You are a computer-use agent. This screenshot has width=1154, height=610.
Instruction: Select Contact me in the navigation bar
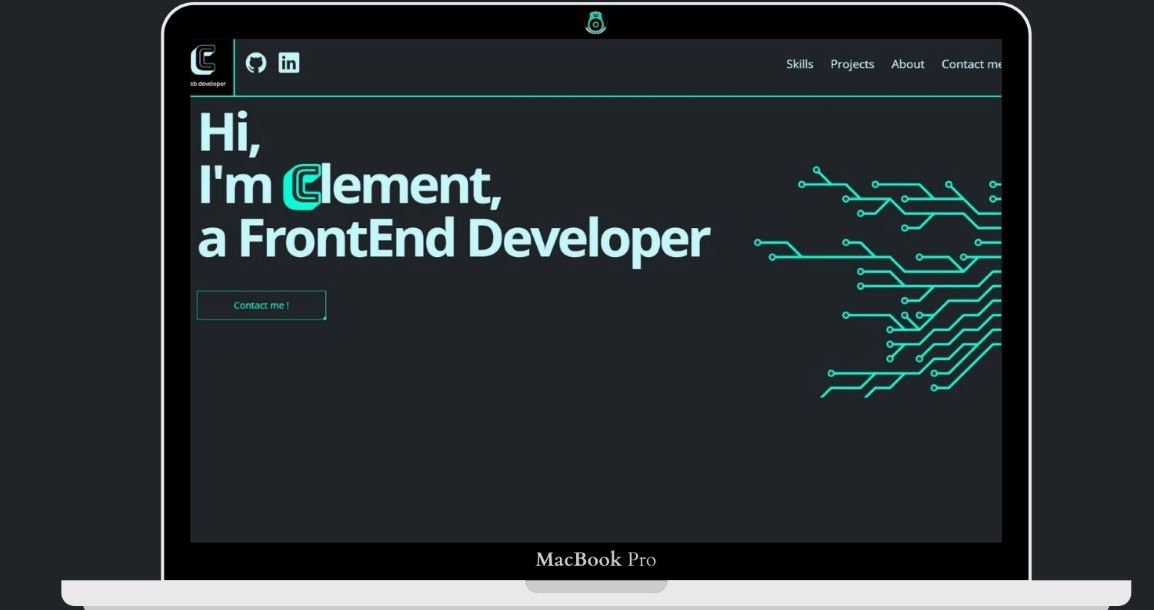point(970,64)
